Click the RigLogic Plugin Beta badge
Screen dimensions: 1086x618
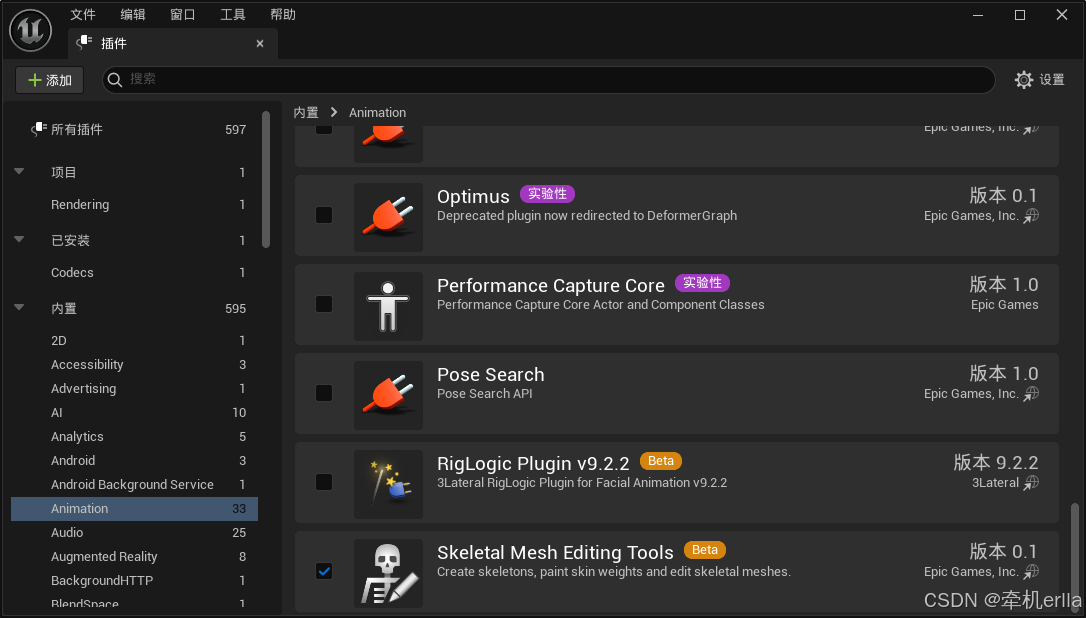(x=661, y=461)
